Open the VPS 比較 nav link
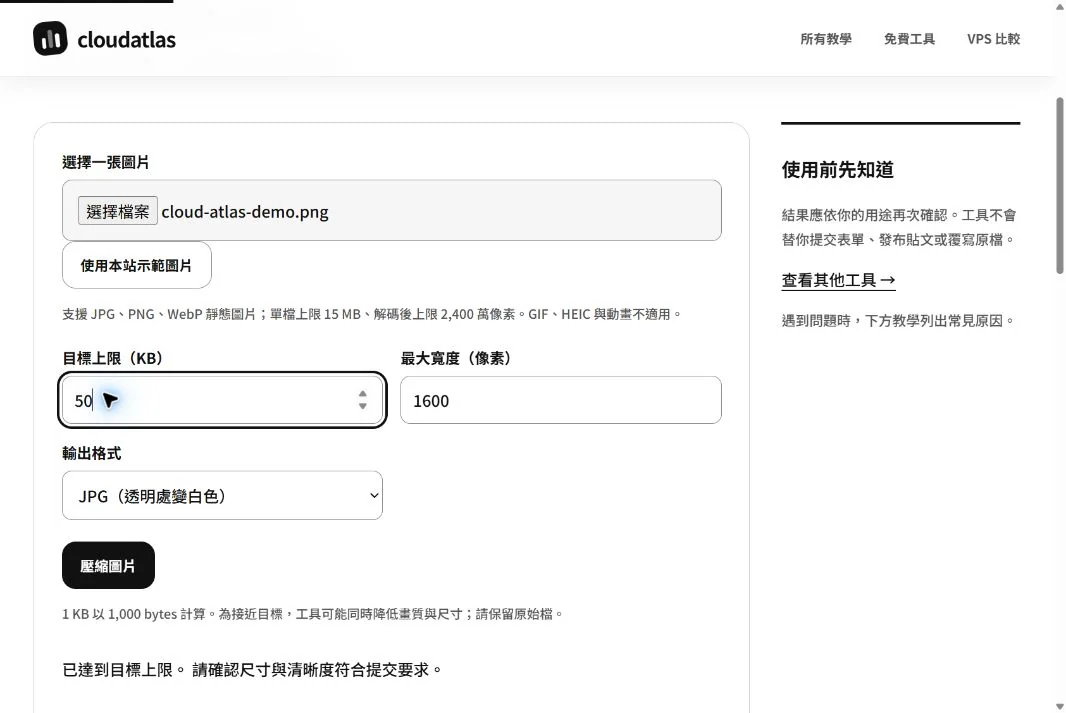The width and height of the screenshot is (1066, 713). click(x=993, y=39)
